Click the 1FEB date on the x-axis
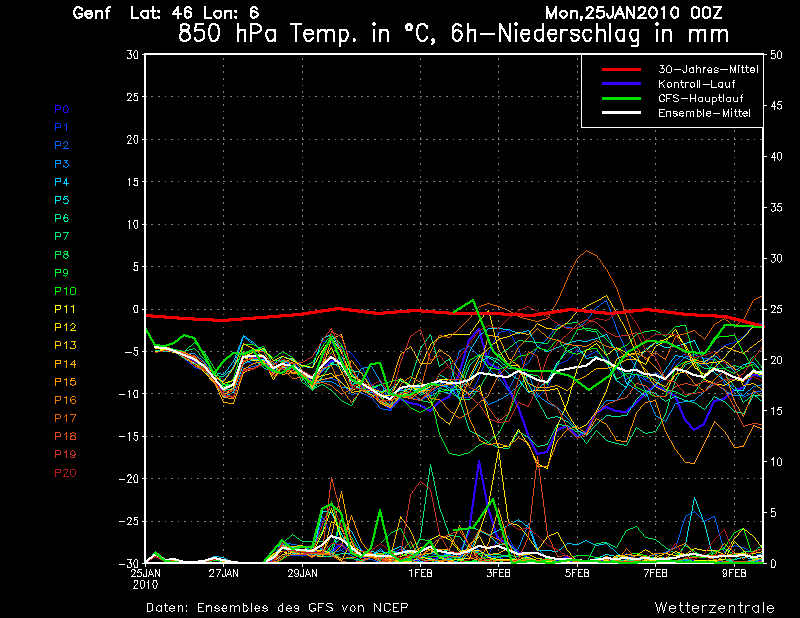The width and height of the screenshot is (800, 618). pos(420,574)
